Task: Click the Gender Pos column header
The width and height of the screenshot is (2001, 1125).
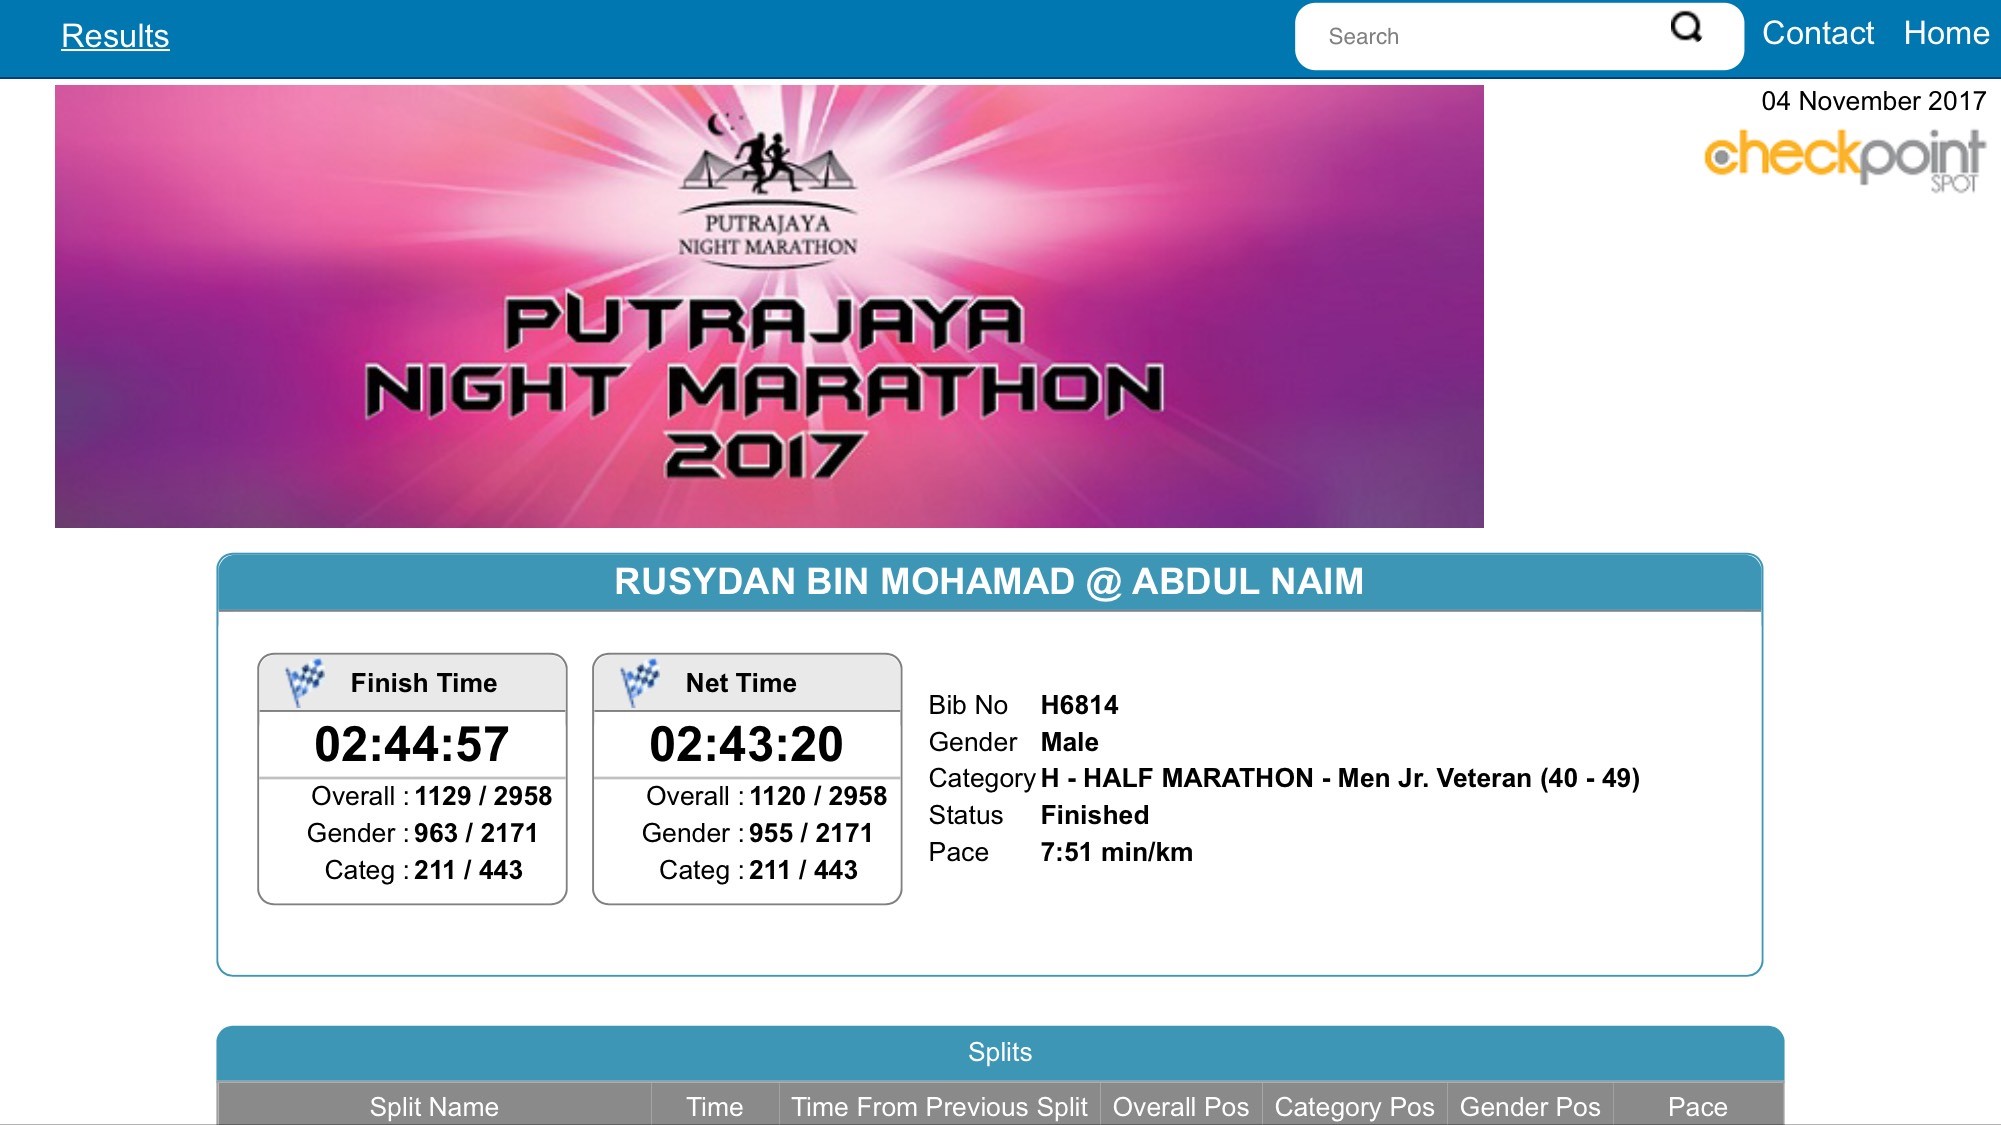Action: (1530, 1106)
